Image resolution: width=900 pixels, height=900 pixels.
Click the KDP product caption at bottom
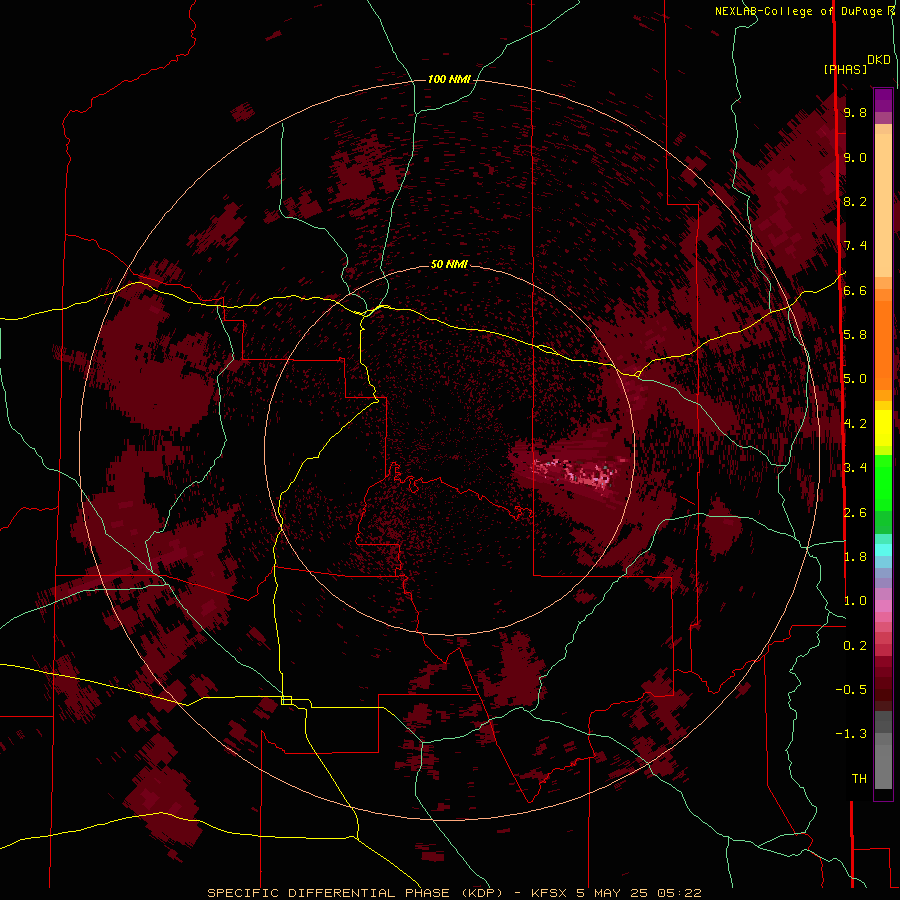click(454, 893)
